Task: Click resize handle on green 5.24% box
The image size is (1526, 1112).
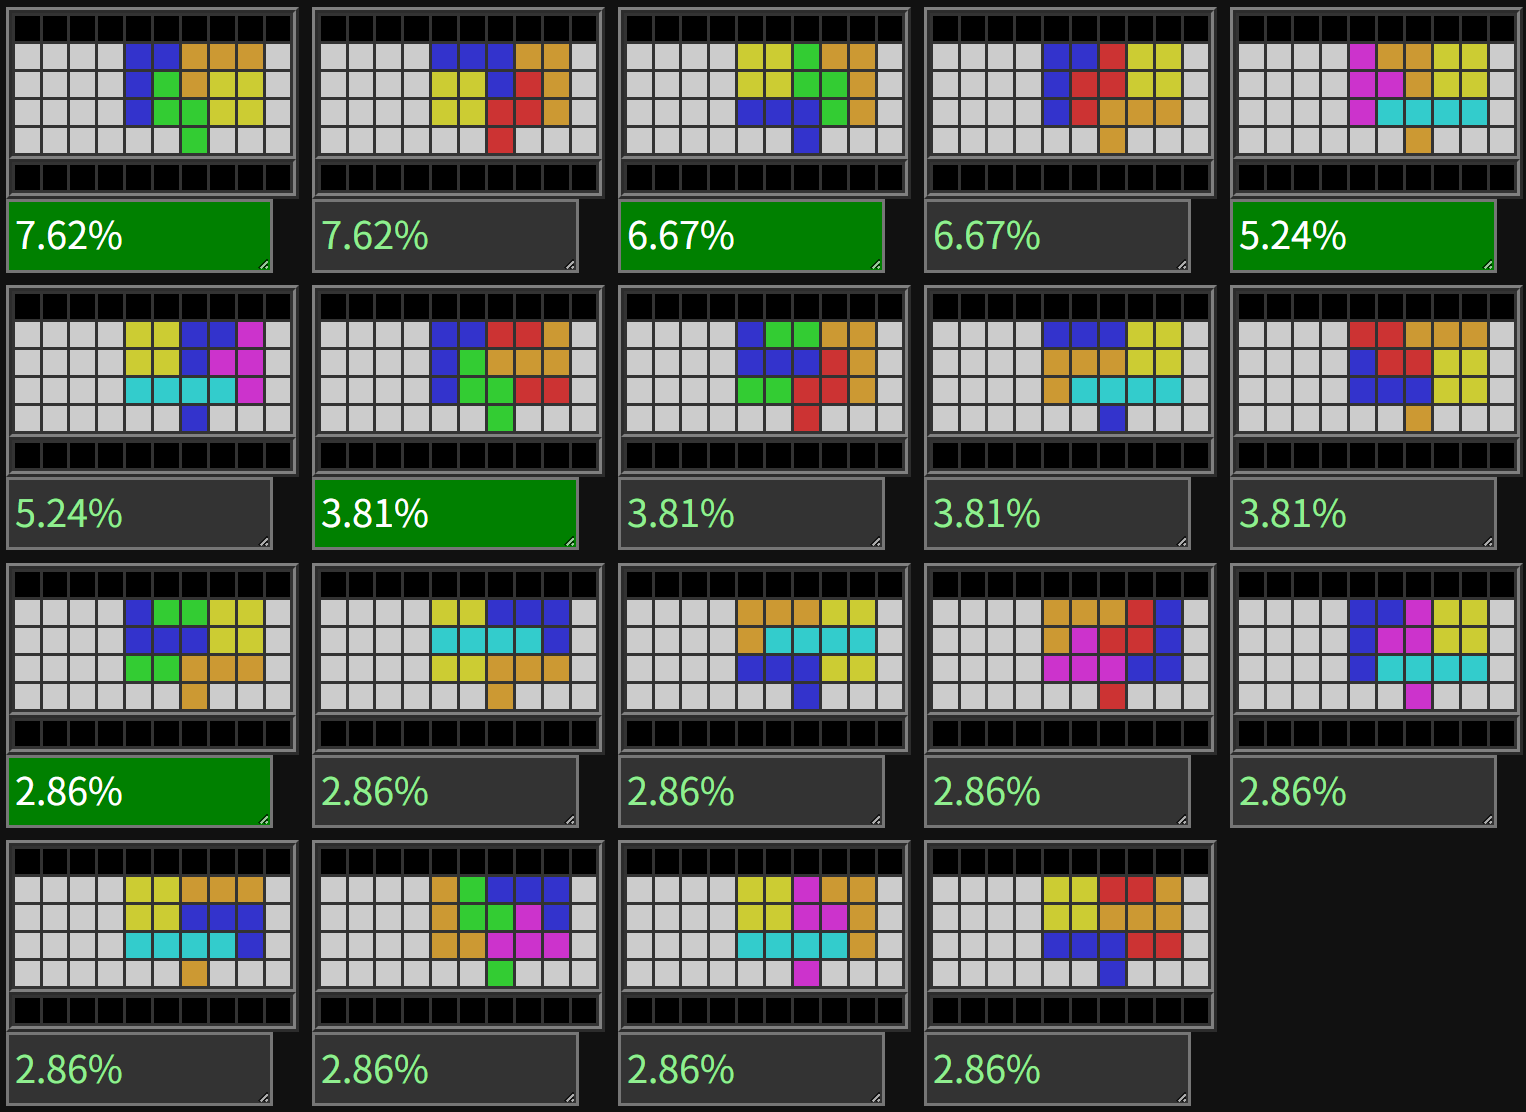Action: click(1488, 265)
